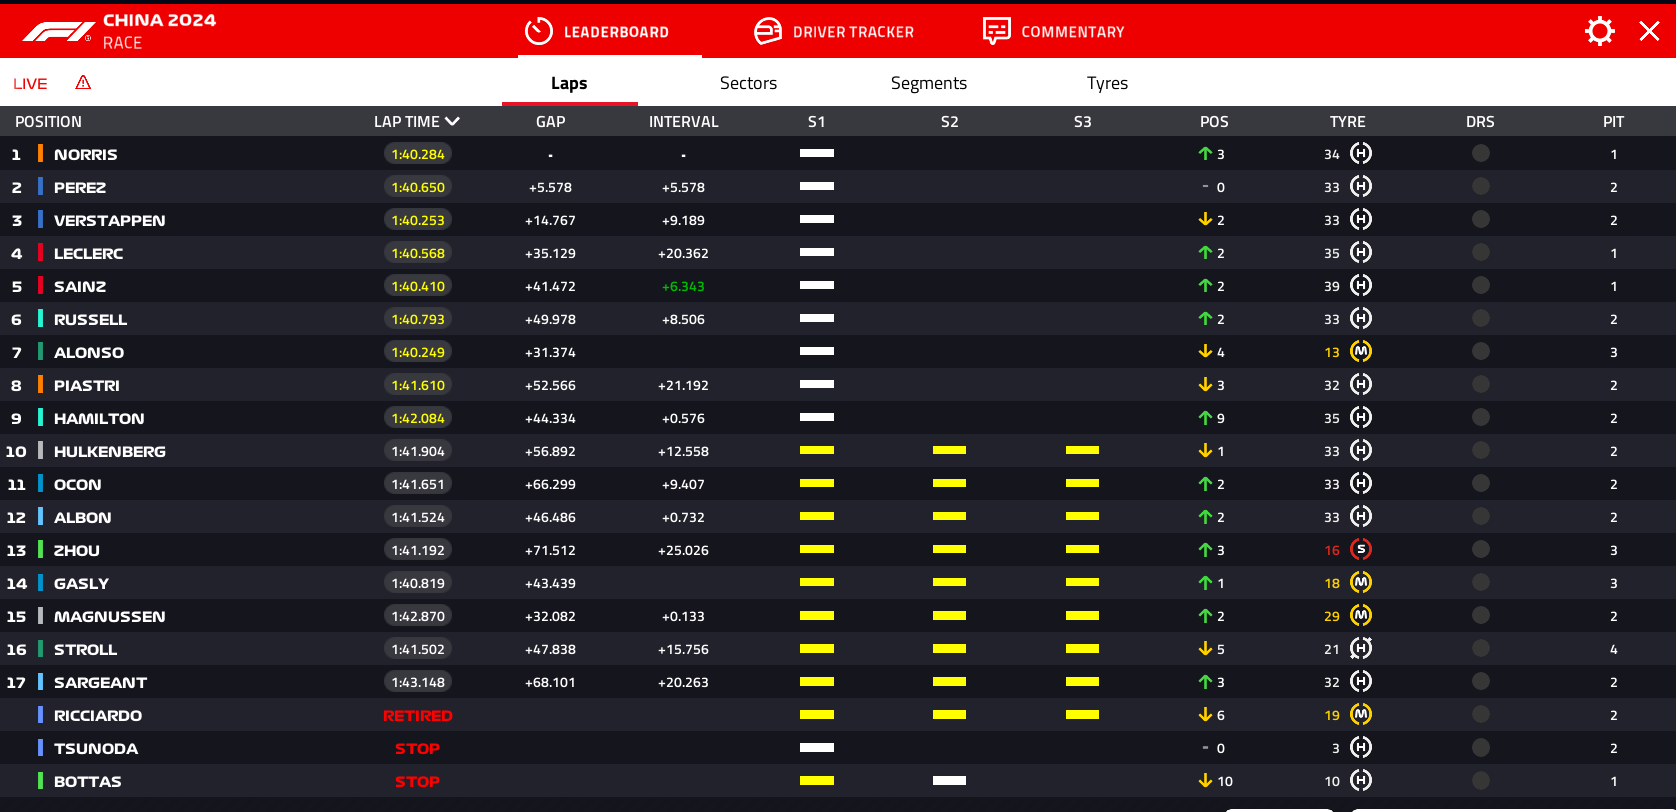Click Alonso's medium tyre icon
Viewport: 1676px width, 812px height.
coord(1361,351)
